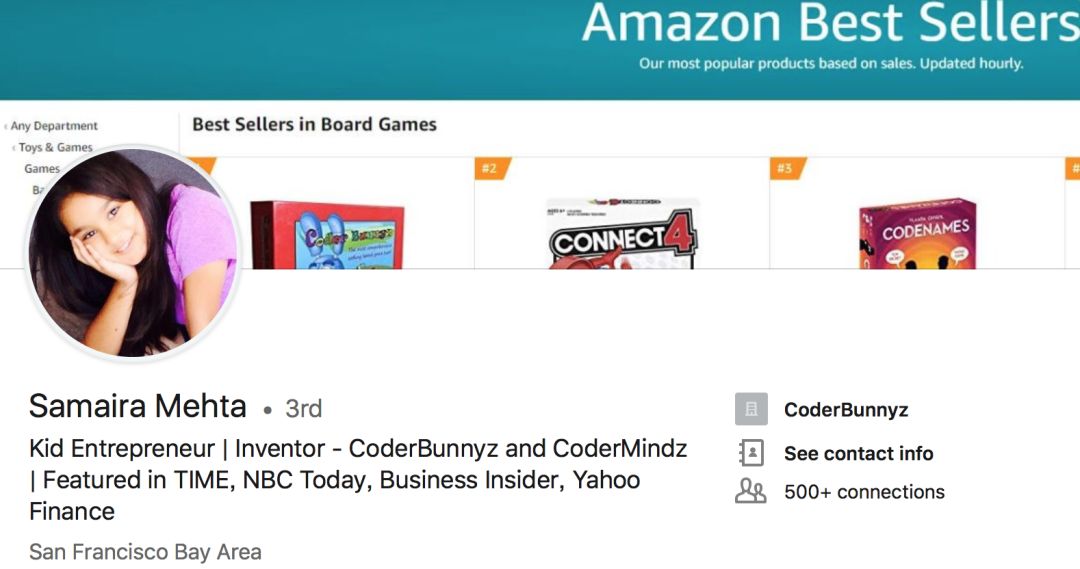Click the building icon beside CoderBunnyz company

coord(751,409)
